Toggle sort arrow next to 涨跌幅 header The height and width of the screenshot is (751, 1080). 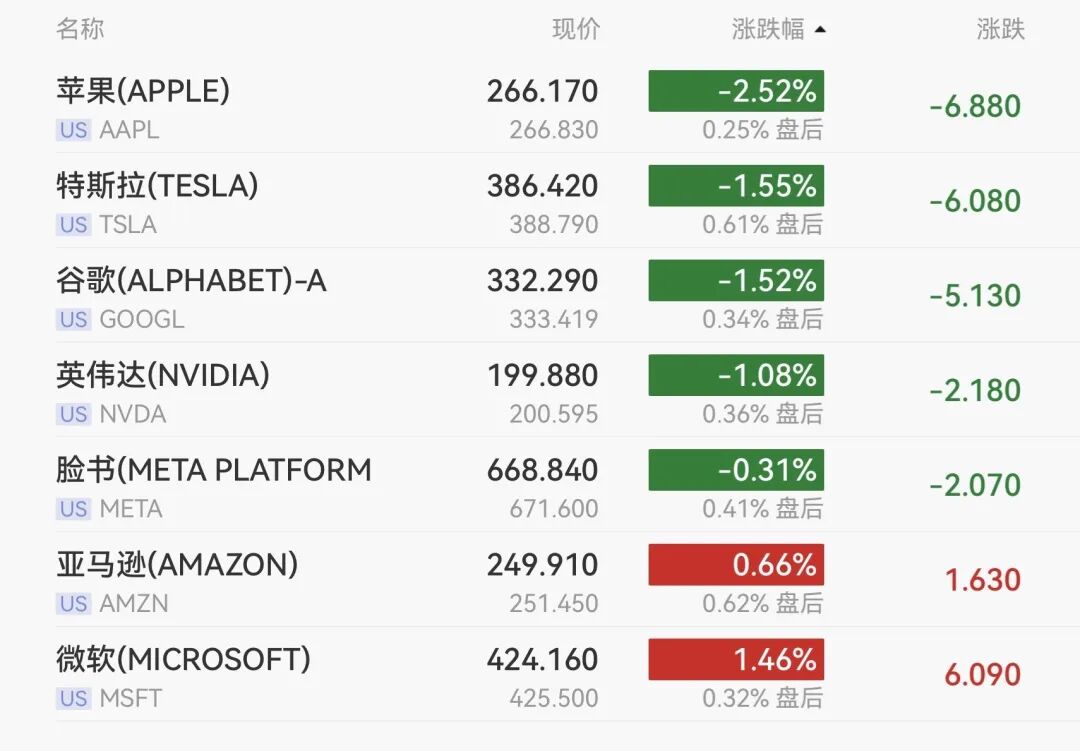[820, 30]
